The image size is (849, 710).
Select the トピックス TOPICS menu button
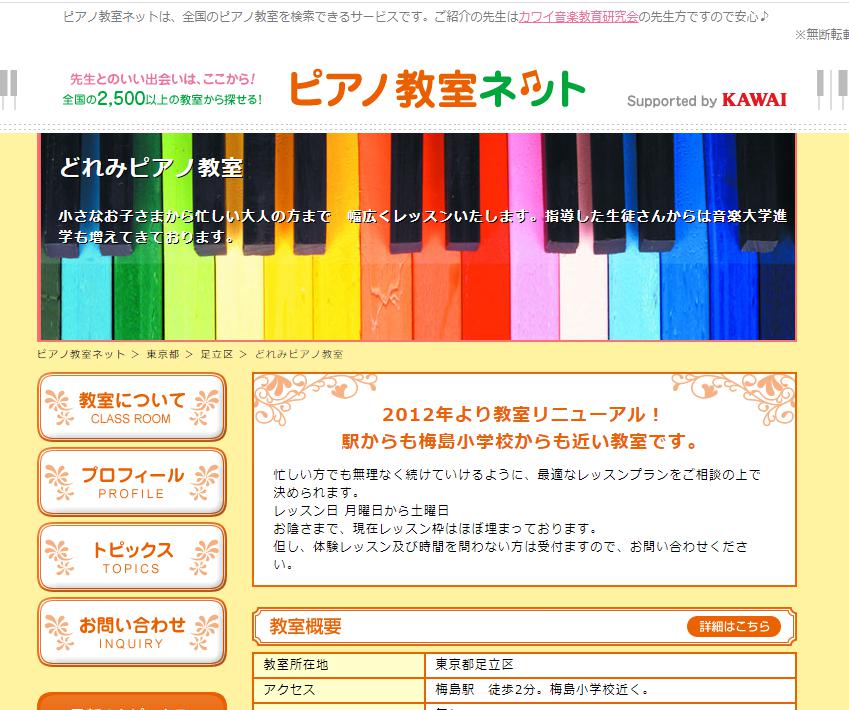(131, 557)
